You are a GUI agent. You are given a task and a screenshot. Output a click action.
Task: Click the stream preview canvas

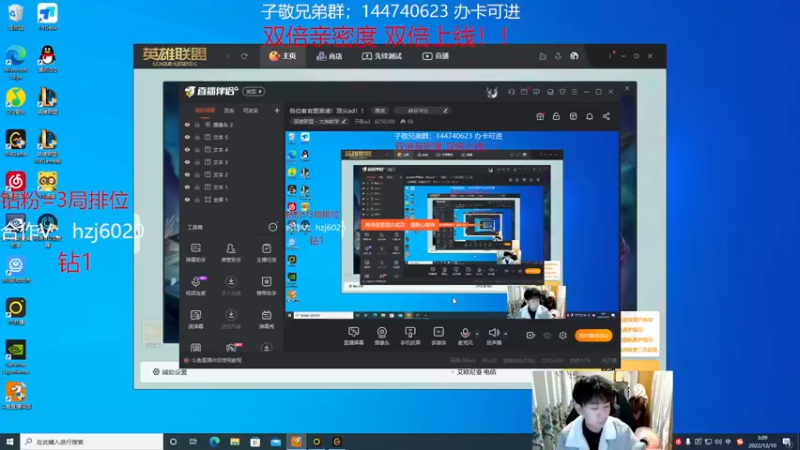(x=452, y=225)
